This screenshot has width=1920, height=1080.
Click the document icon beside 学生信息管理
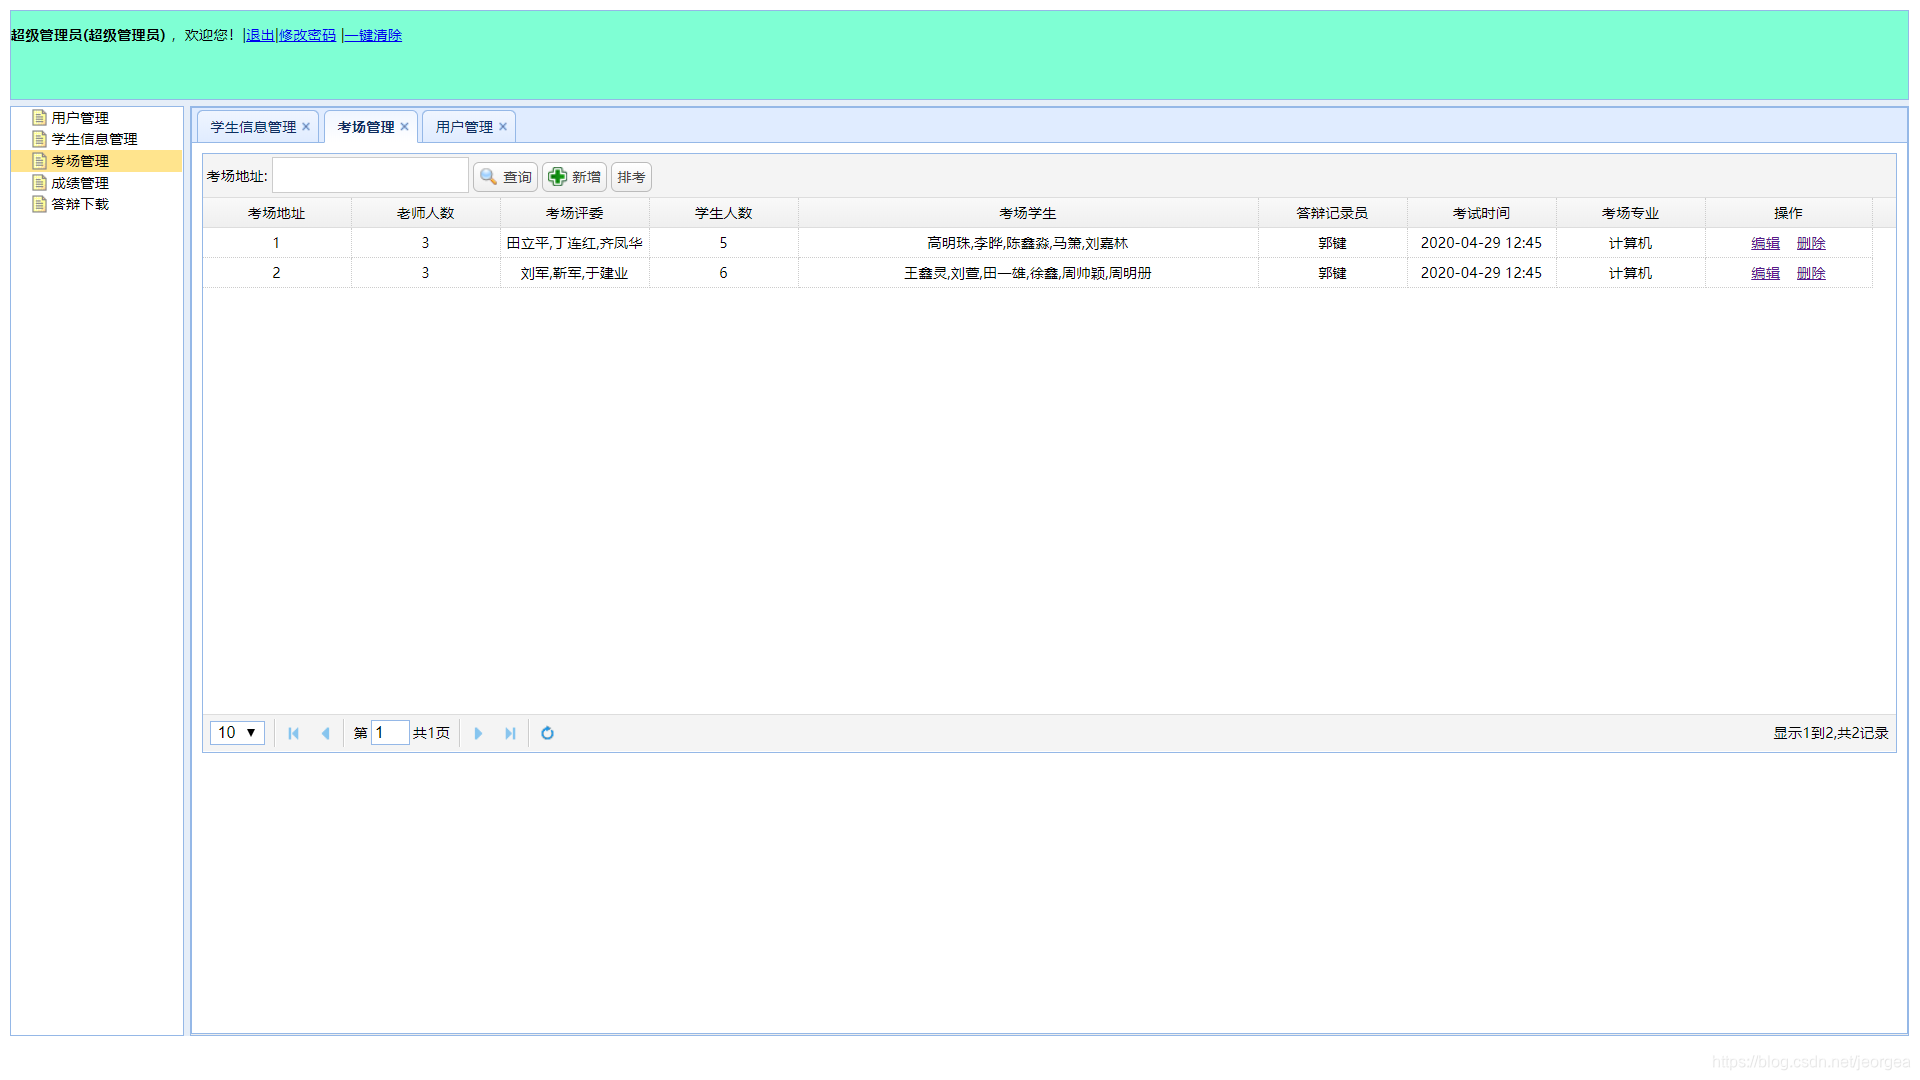pyautogui.click(x=40, y=139)
